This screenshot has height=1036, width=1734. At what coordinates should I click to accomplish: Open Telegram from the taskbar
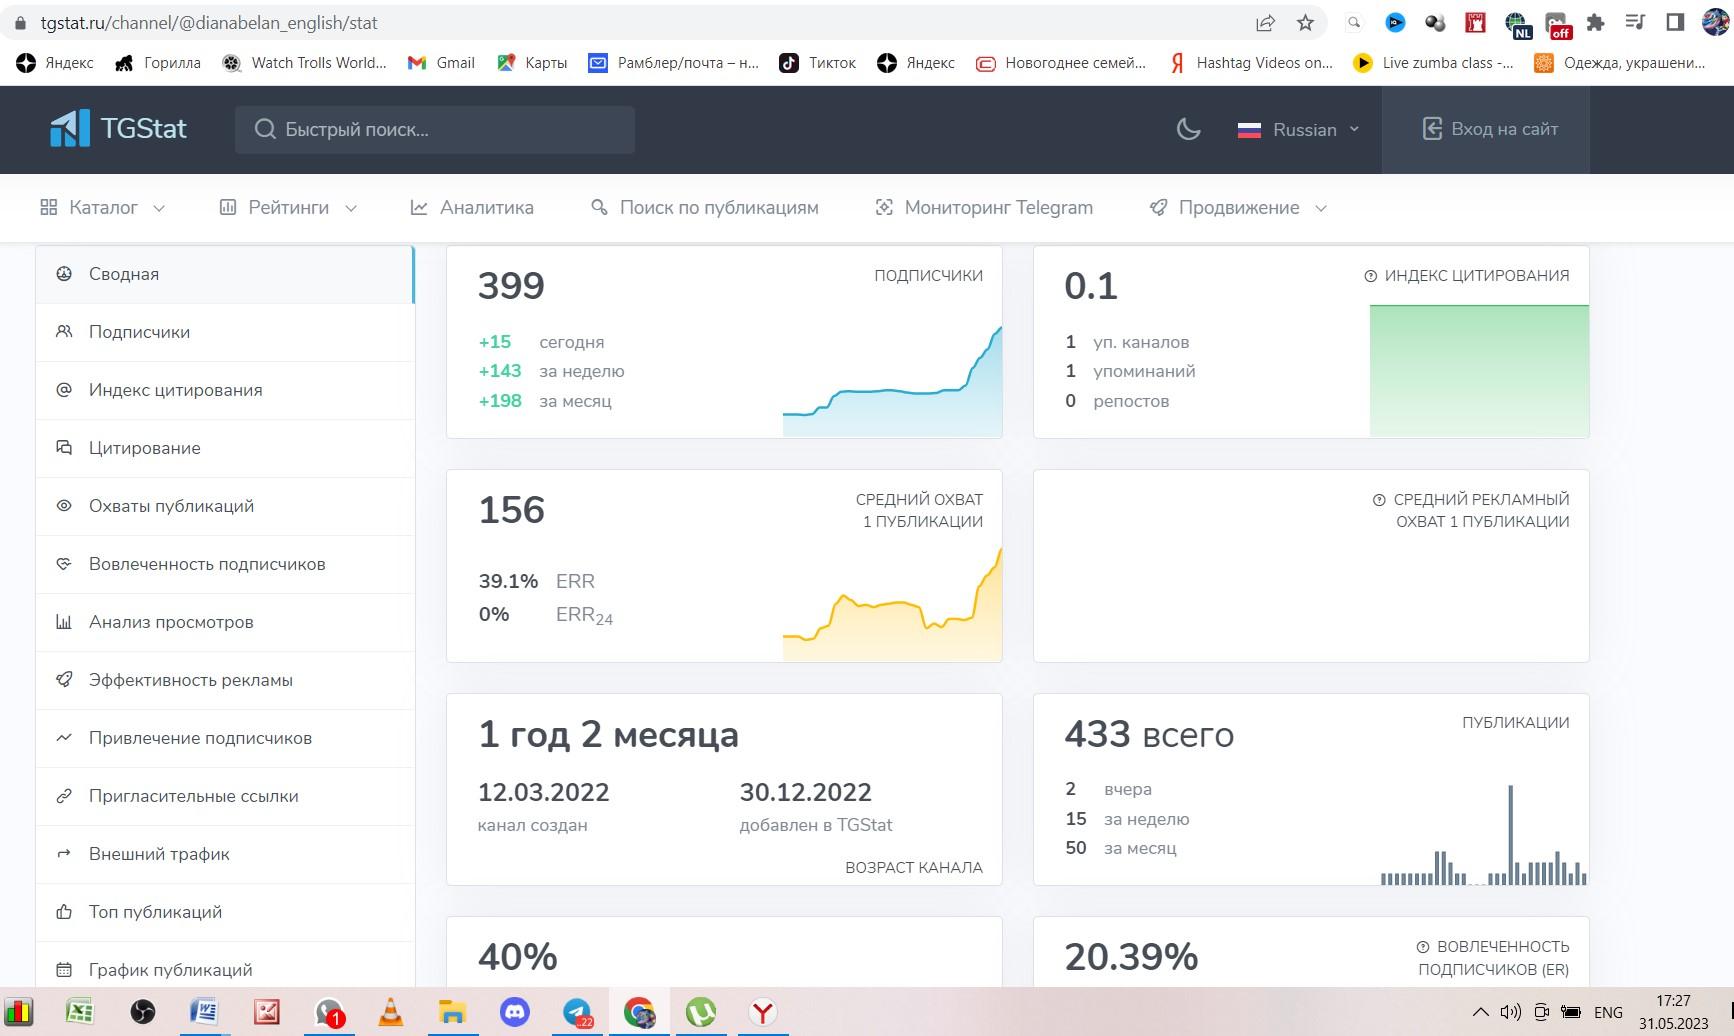577,1012
